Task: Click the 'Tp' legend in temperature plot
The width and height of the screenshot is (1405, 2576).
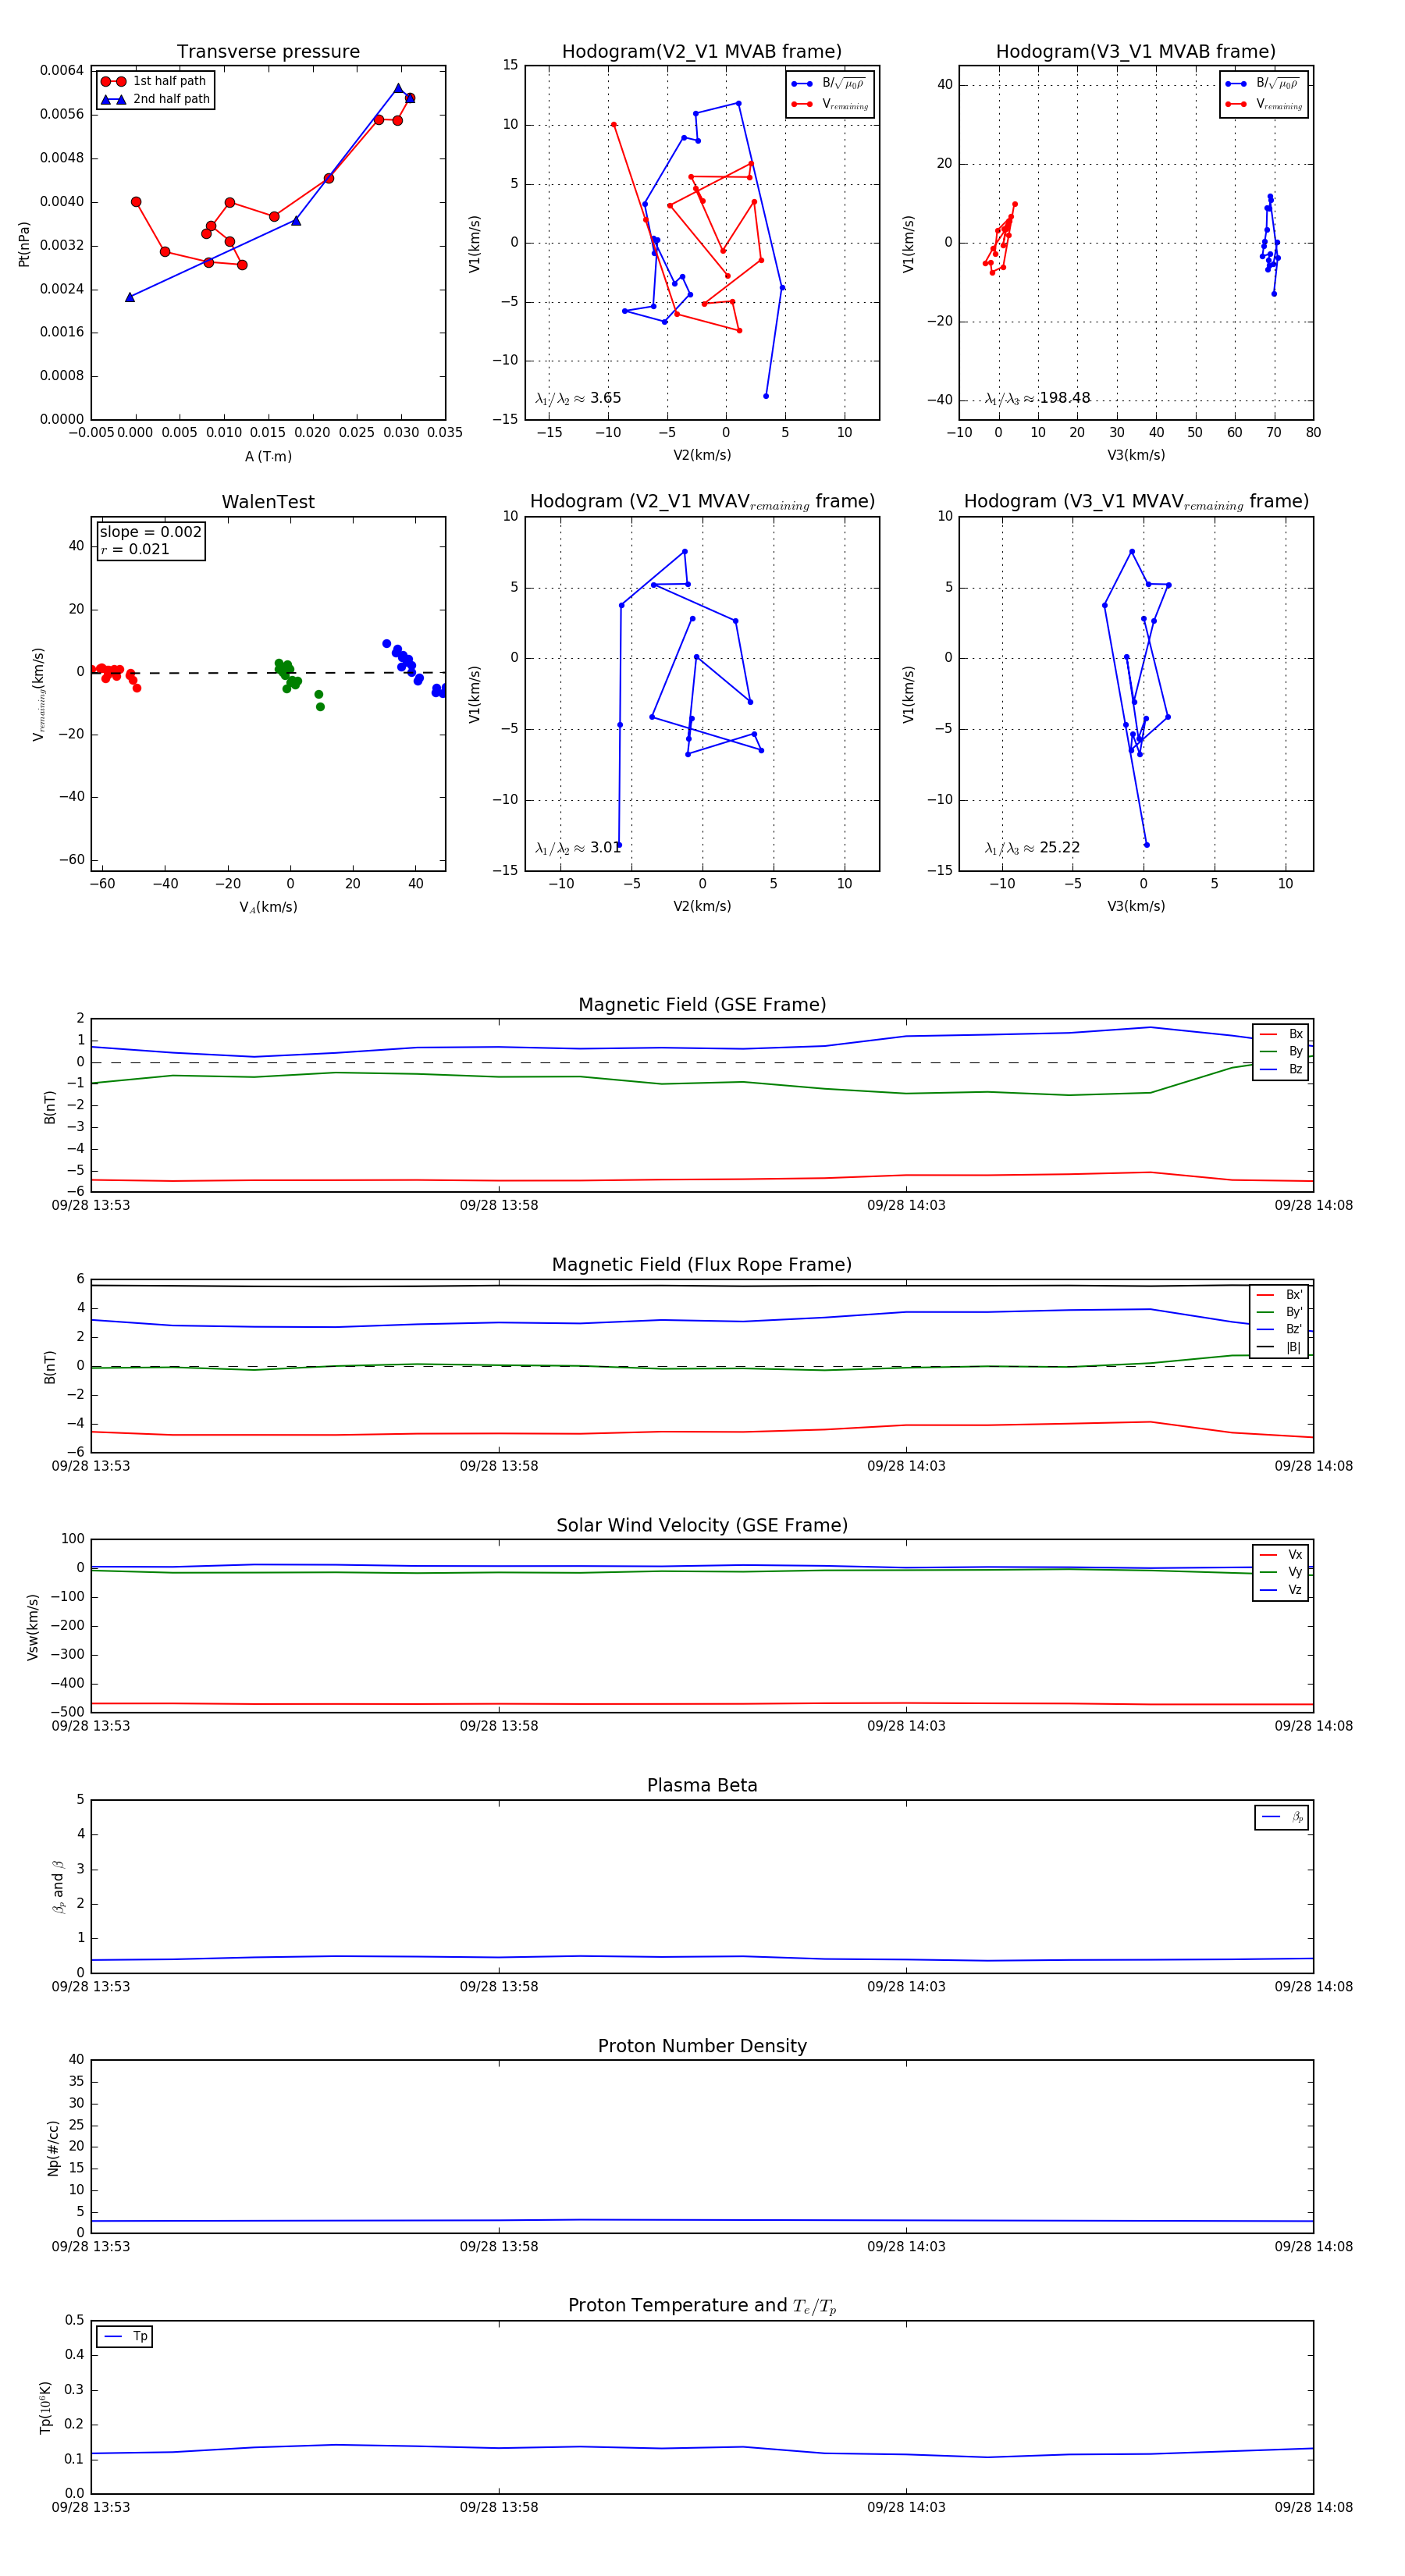Action: pyautogui.click(x=125, y=2336)
